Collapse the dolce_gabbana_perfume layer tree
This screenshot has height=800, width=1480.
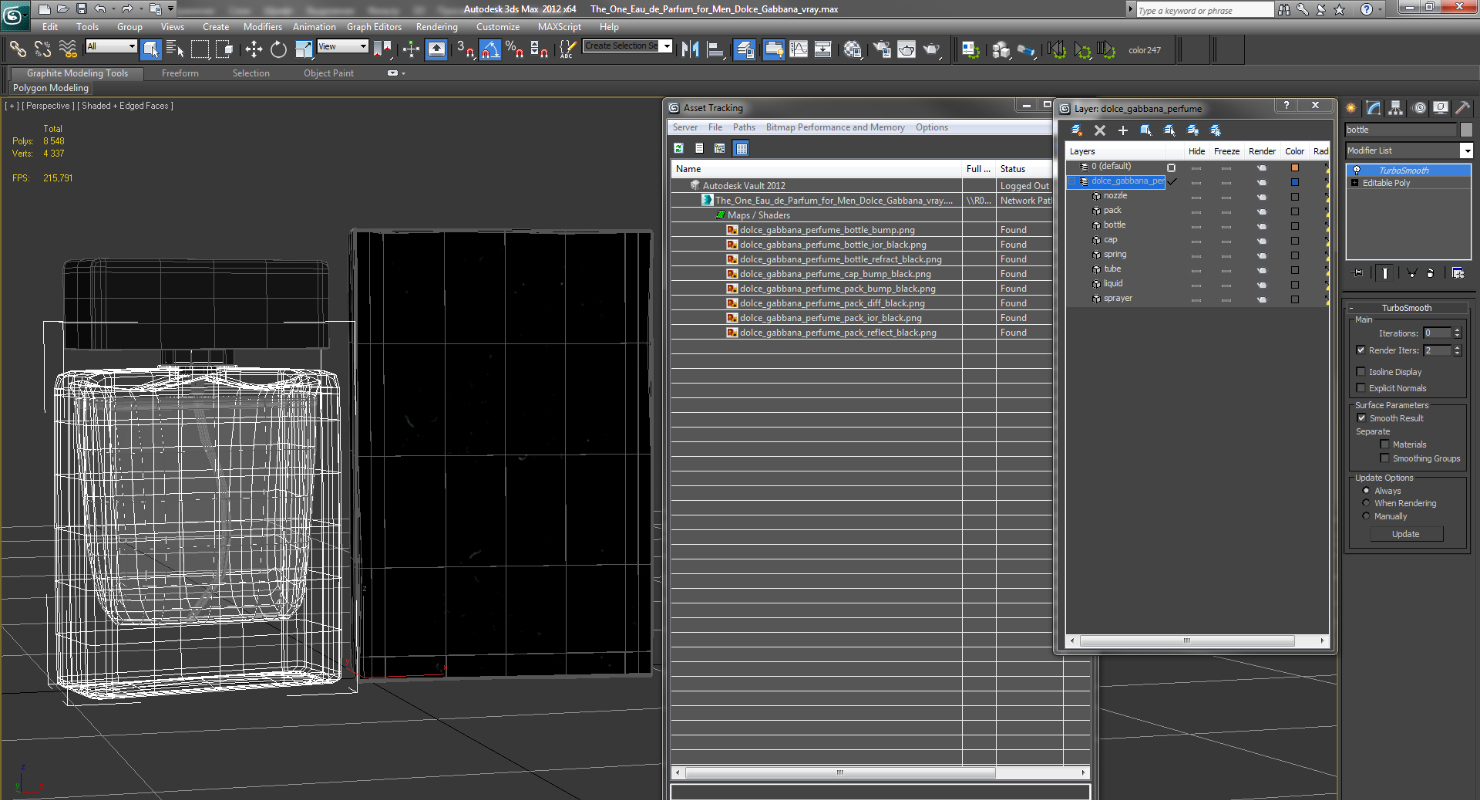(x=1073, y=181)
